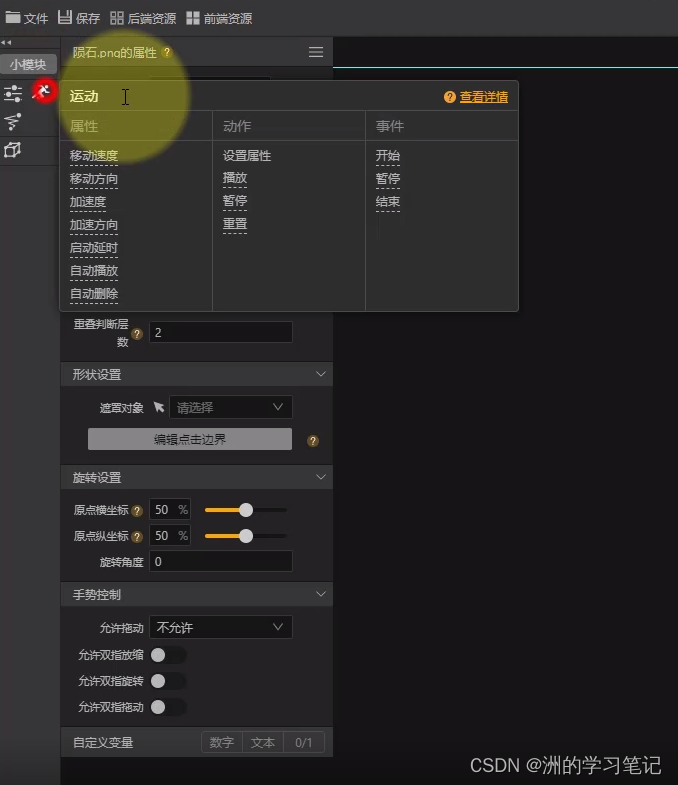The height and width of the screenshot is (785, 678).
Task: Collapse the 手势控制 section
Action: click(320, 594)
